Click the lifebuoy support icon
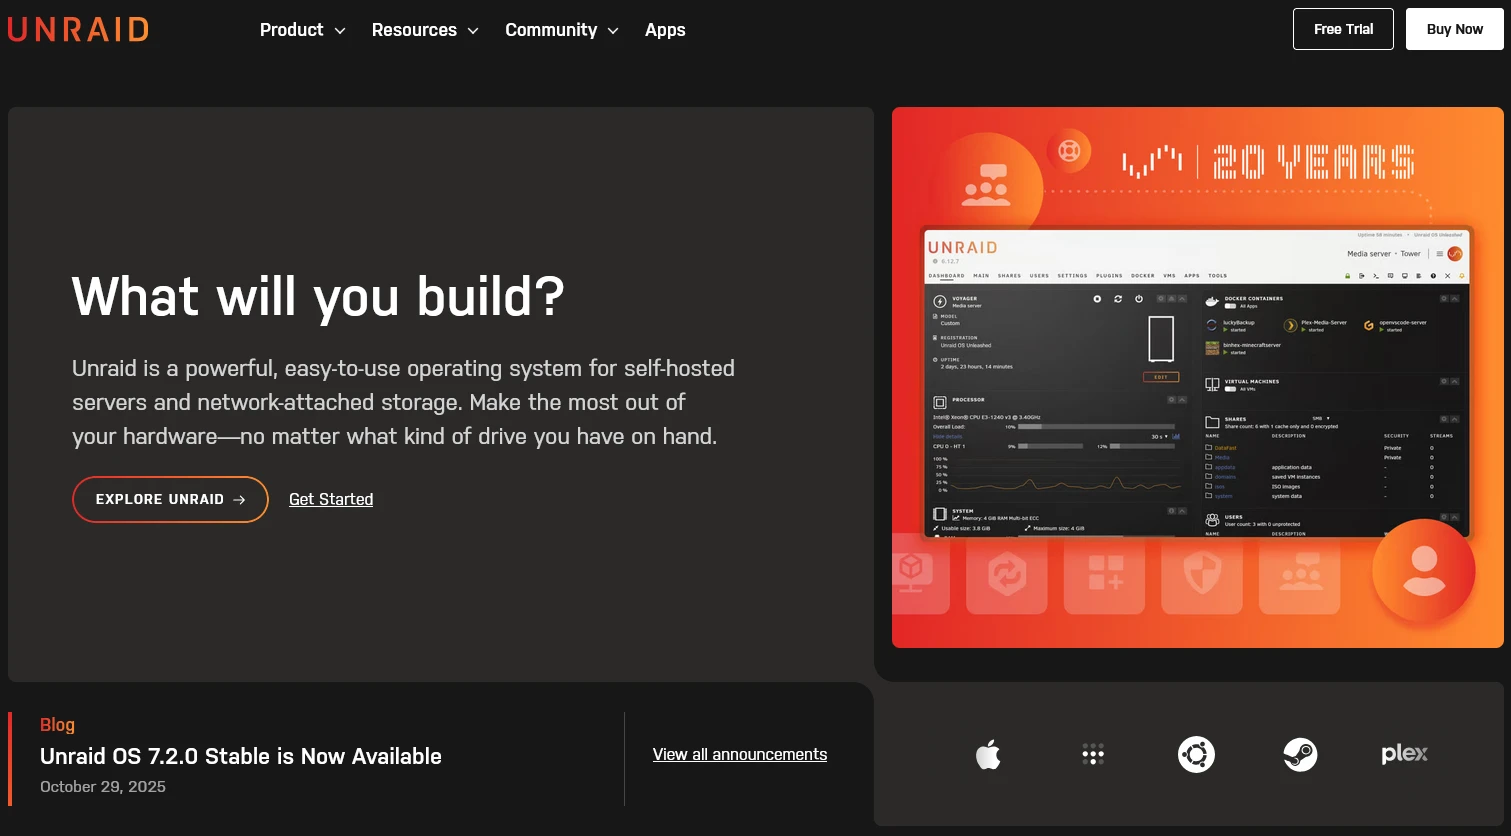 [x=1069, y=152]
